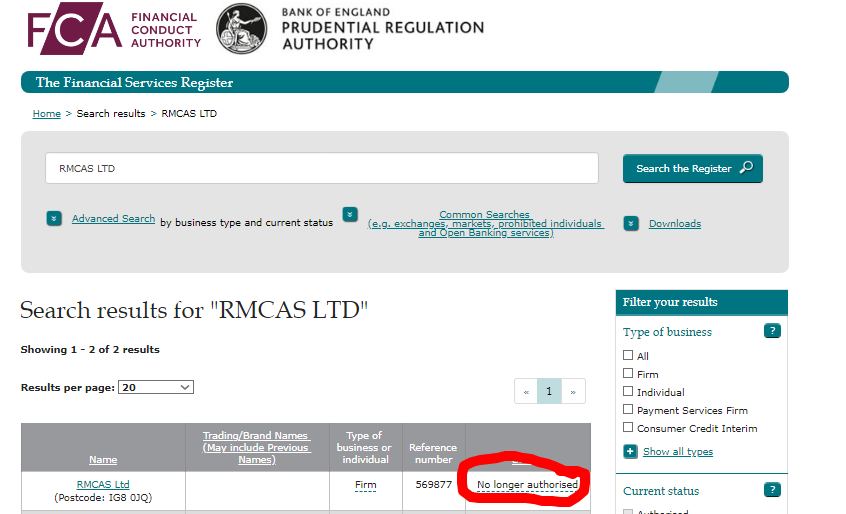The width and height of the screenshot is (846, 514).
Task: Open help for Type of business filter
Action: [x=772, y=331]
